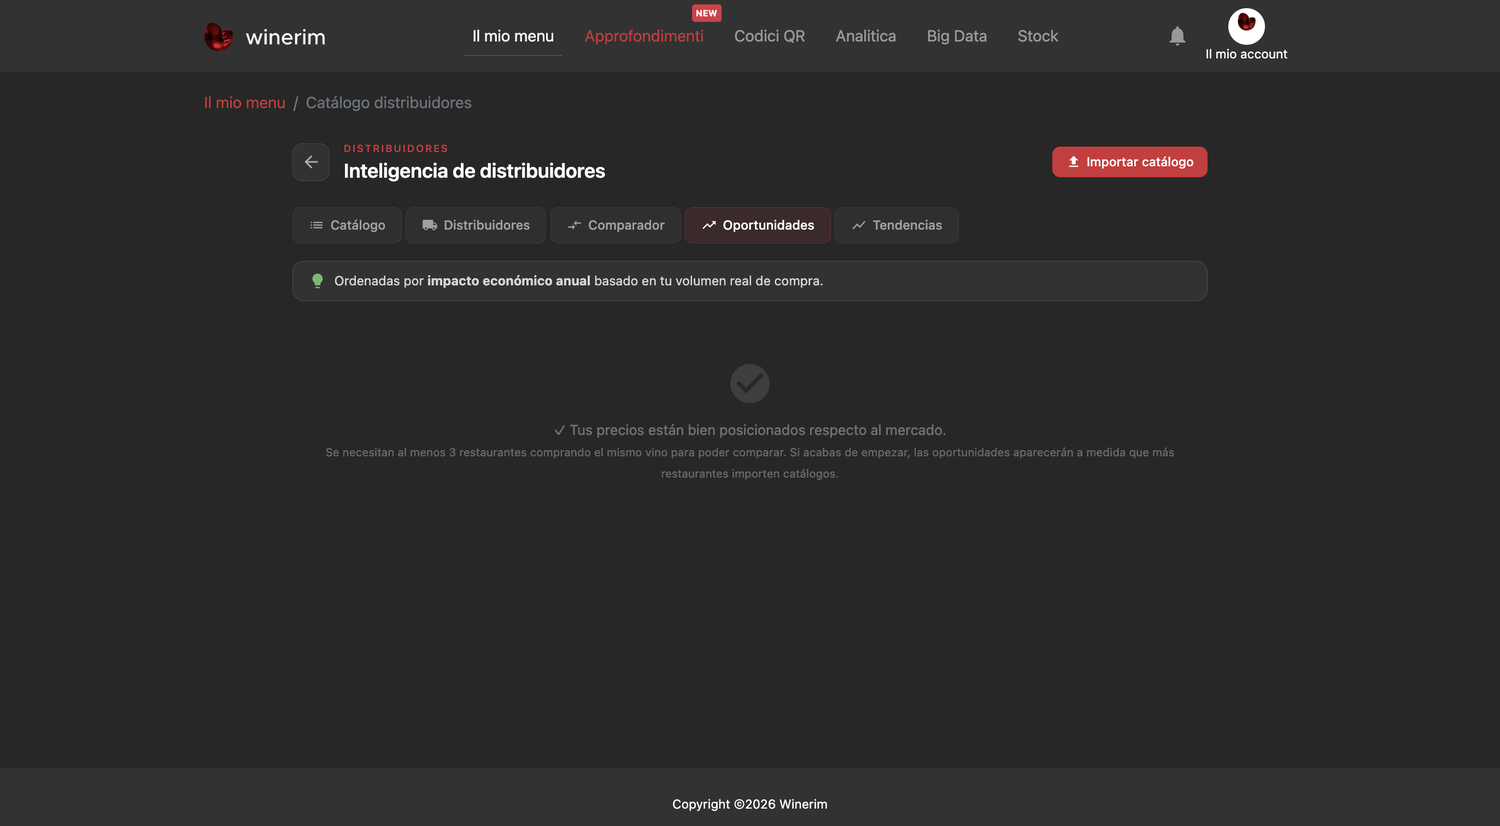Open the Il mio account avatar
The height and width of the screenshot is (826, 1500).
1246,26
